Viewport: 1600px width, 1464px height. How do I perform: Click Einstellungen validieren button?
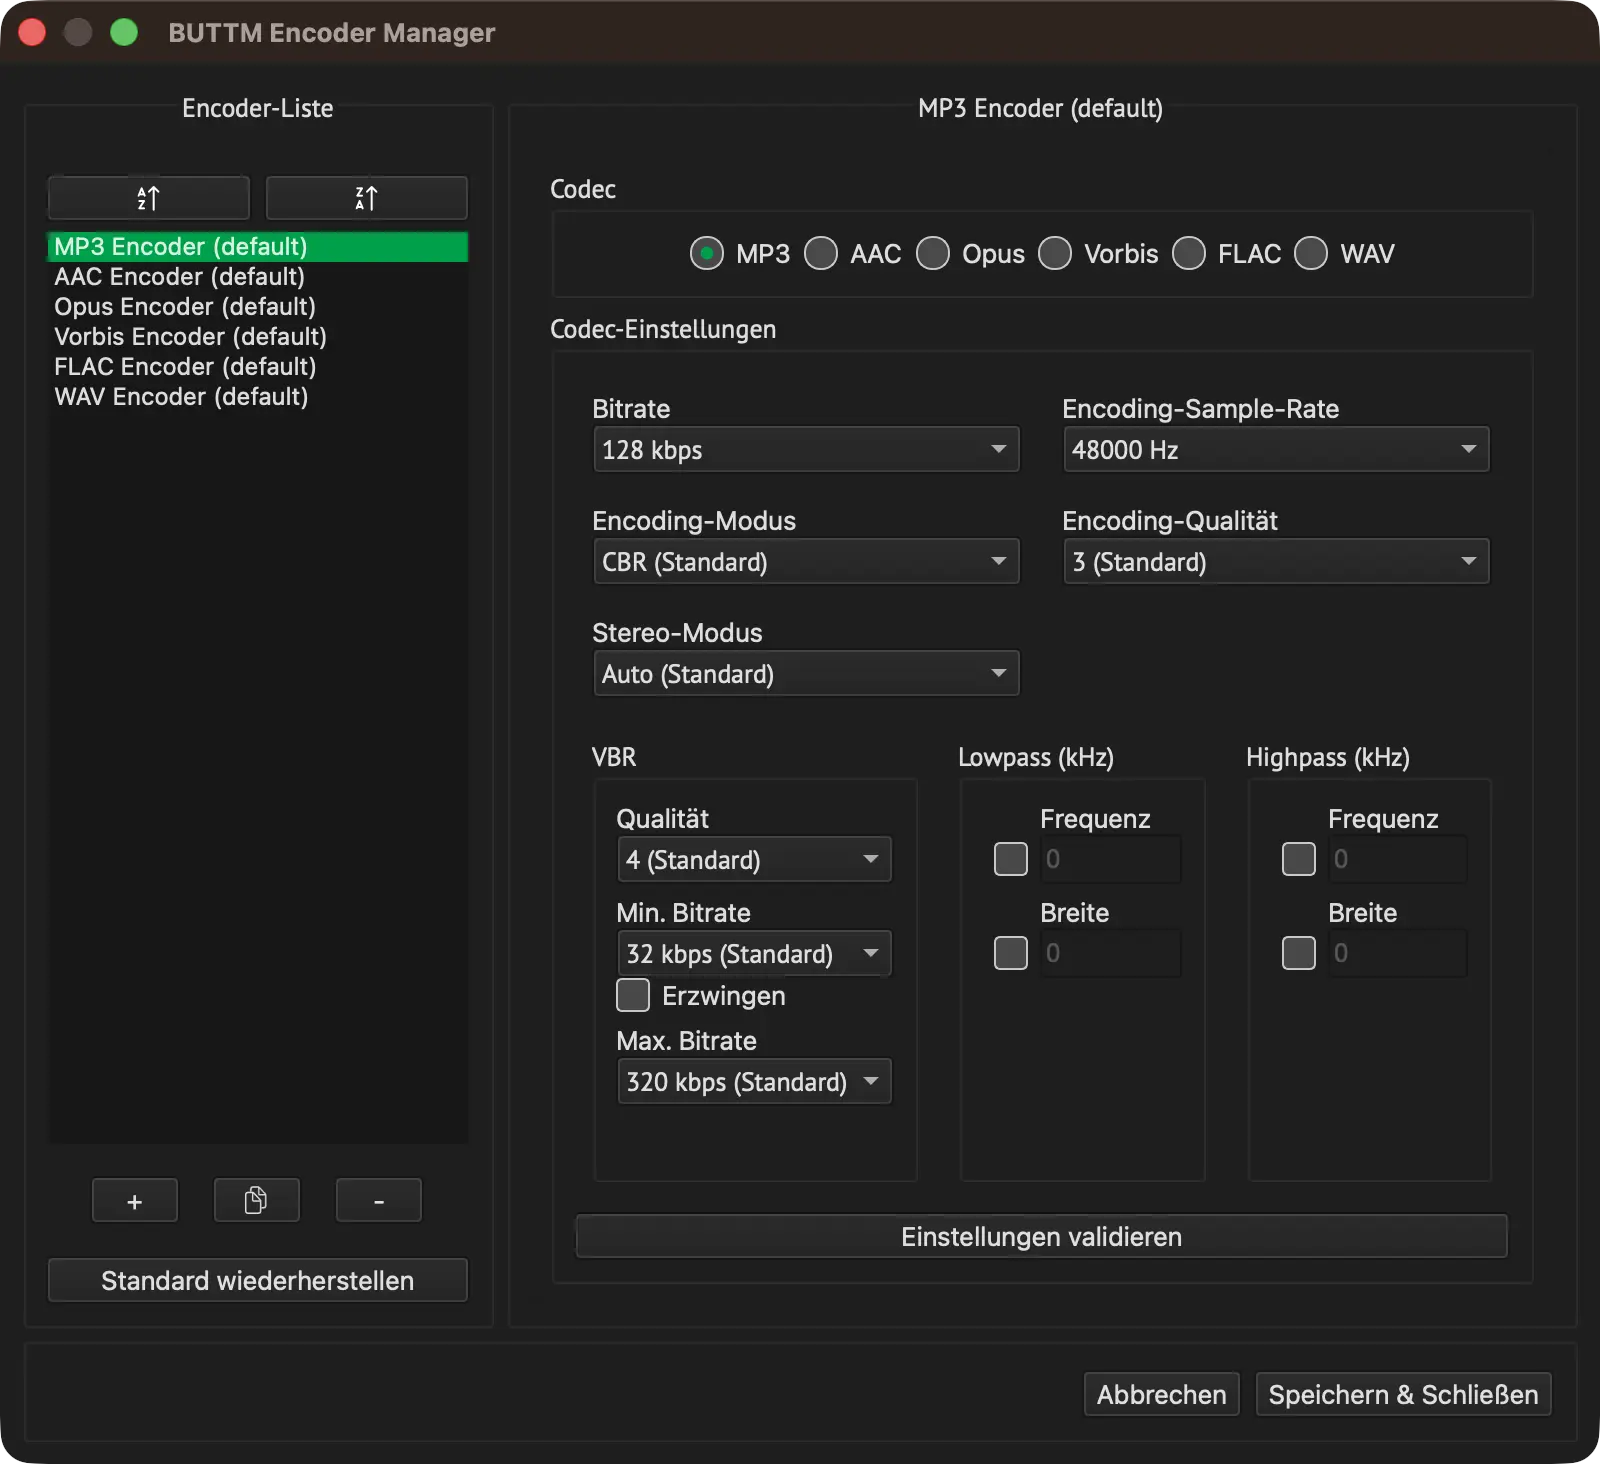(x=1042, y=1237)
